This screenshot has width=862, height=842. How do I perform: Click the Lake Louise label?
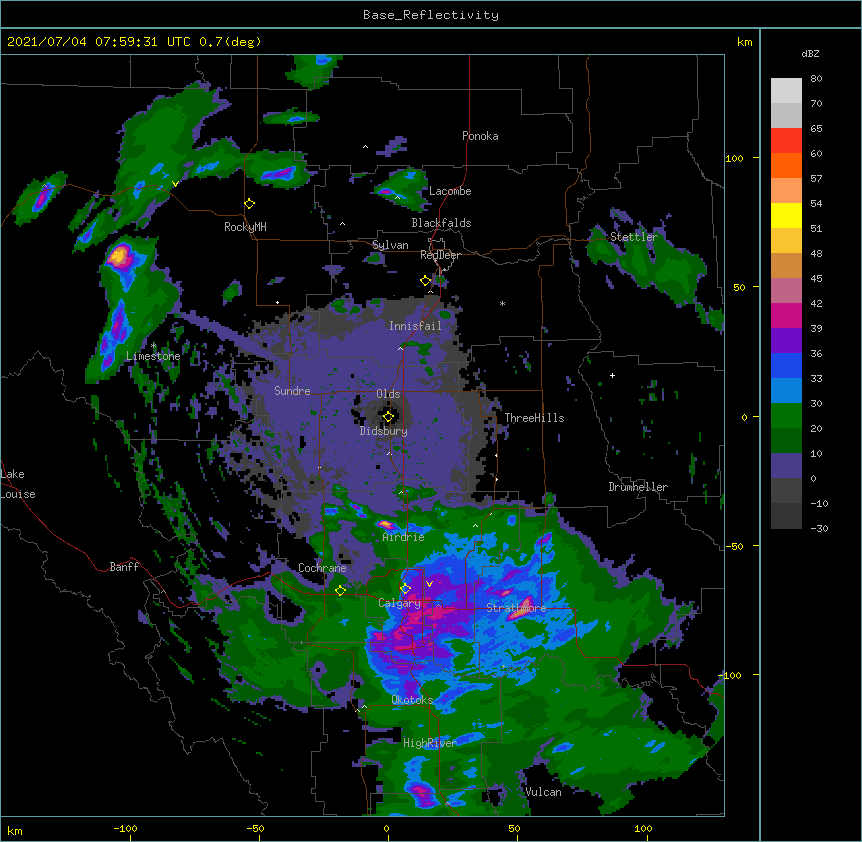[x=18, y=484]
